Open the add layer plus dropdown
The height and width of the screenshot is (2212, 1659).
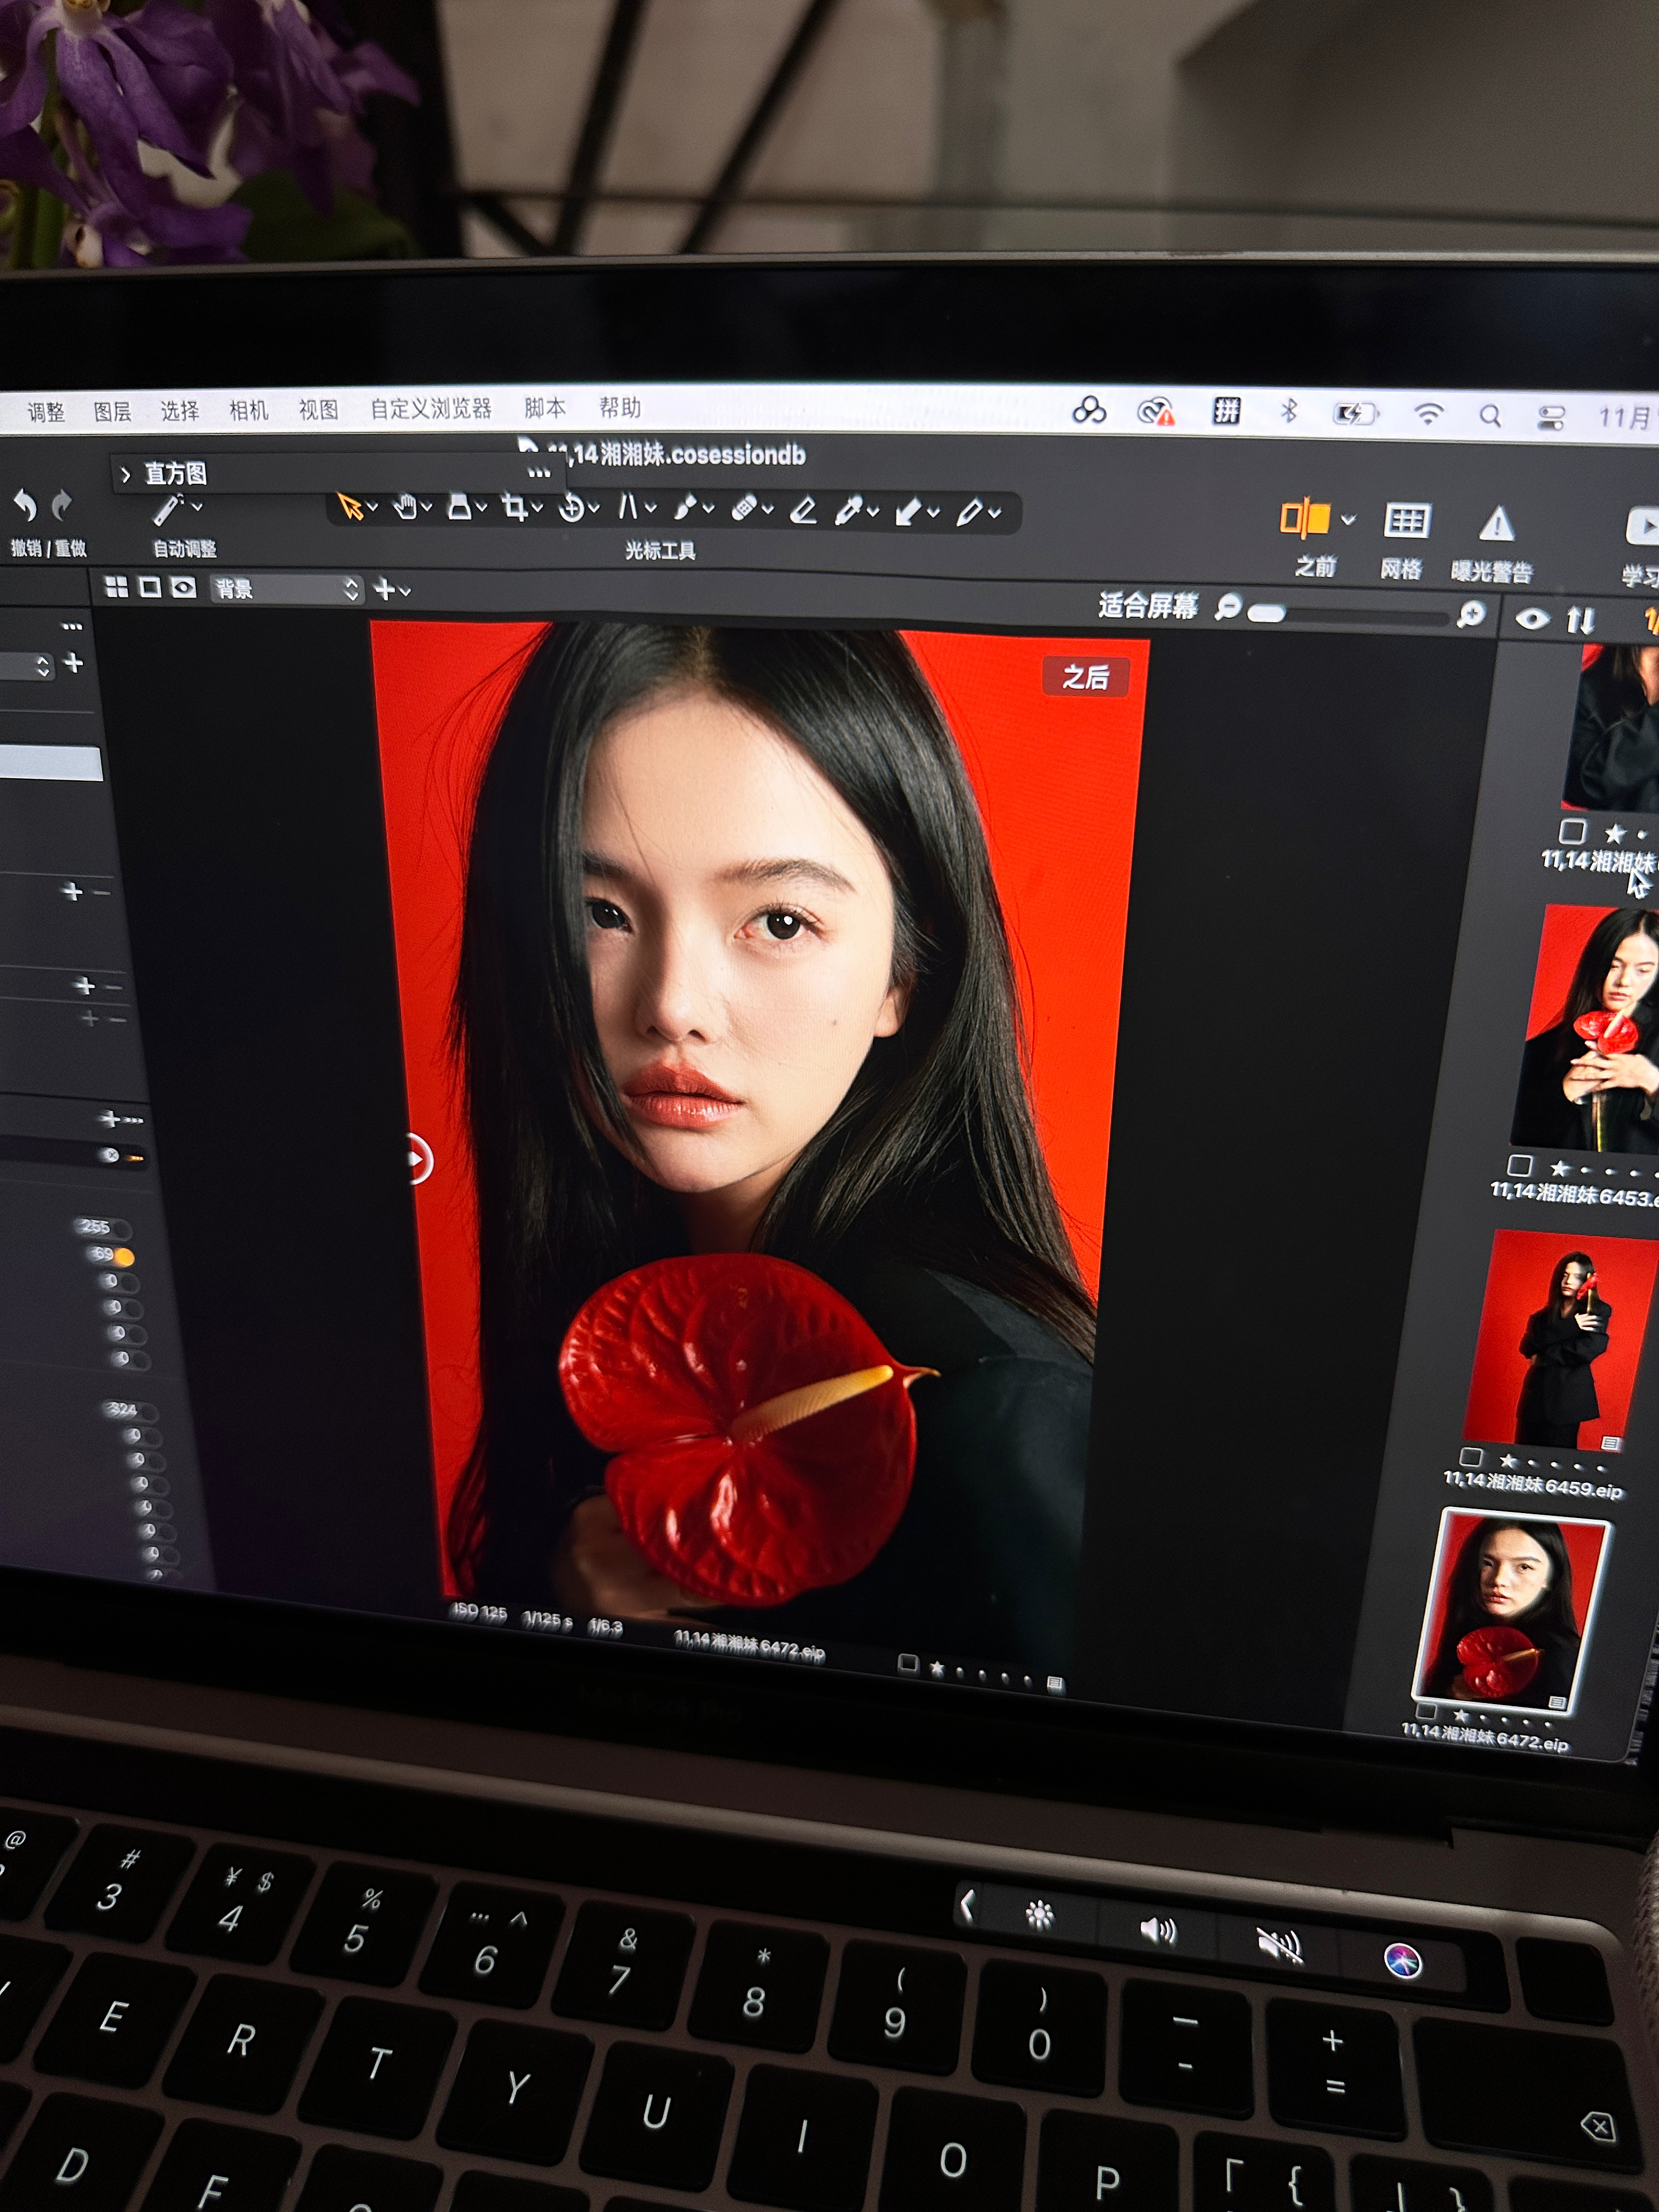[x=391, y=590]
